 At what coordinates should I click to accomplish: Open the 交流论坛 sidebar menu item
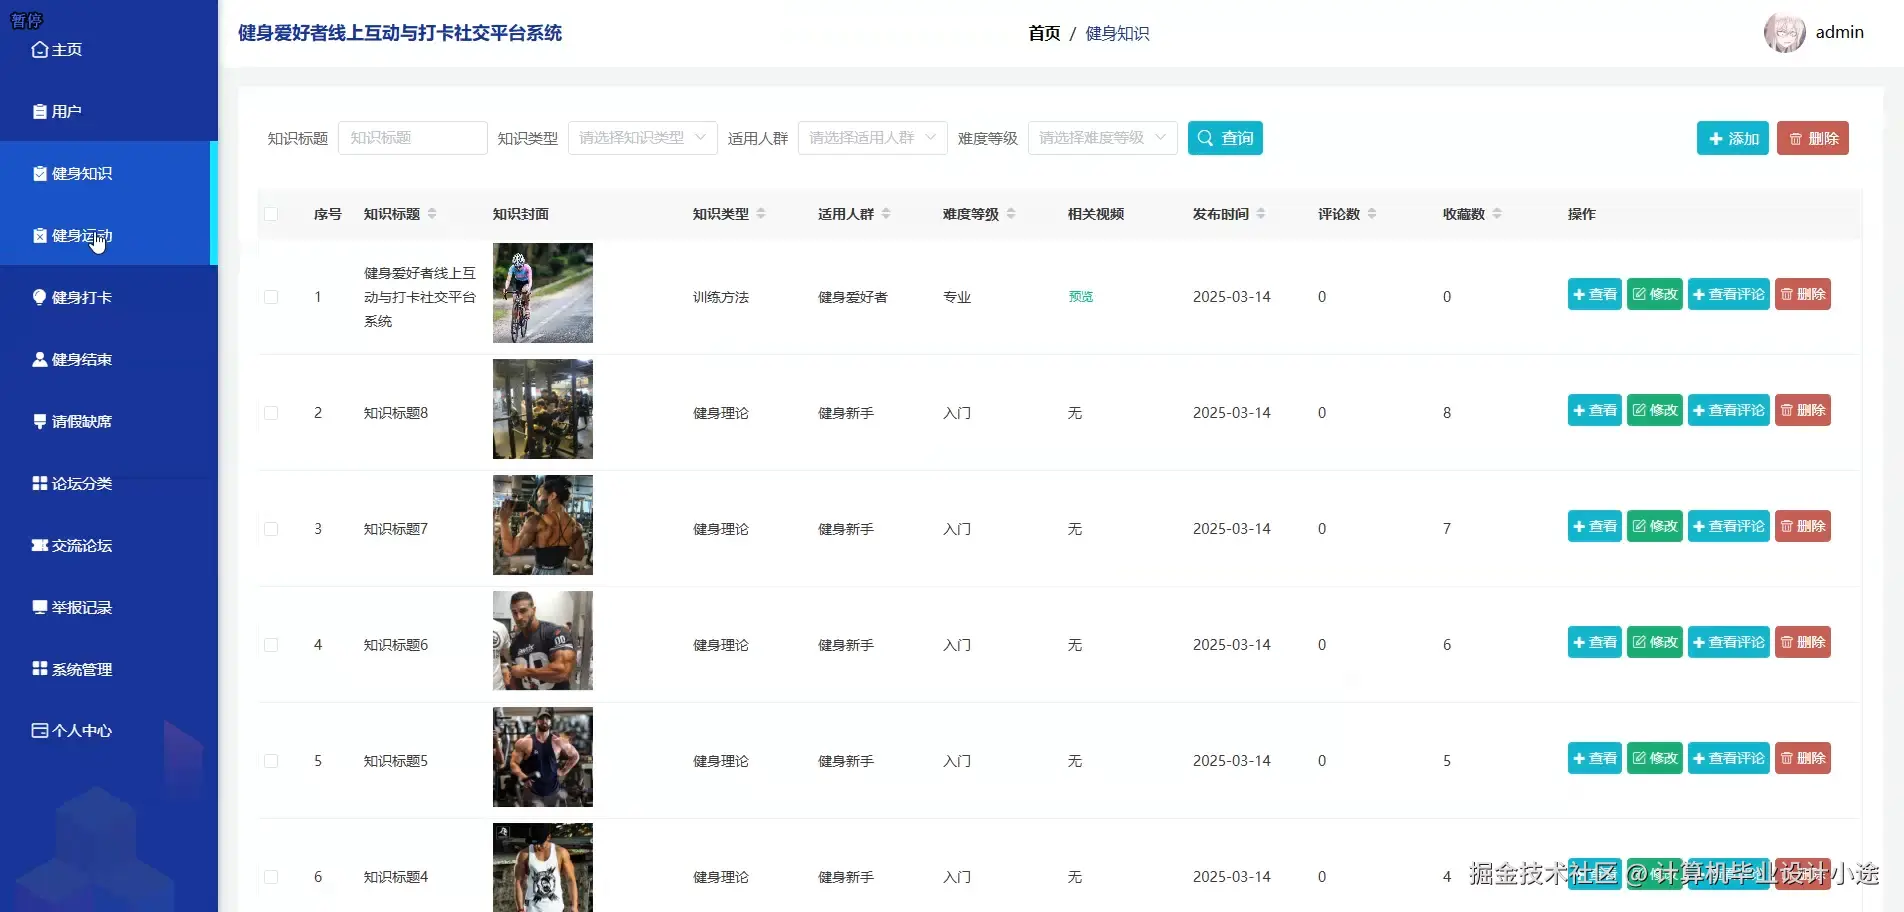tap(80, 545)
